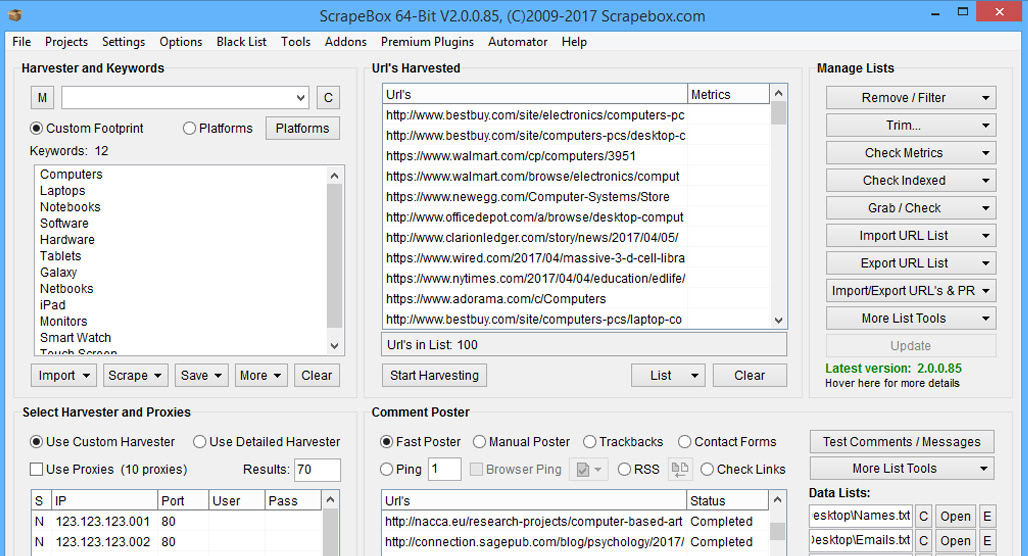The image size is (1028, 556).
Task: Open the Browser Ping options icon dropdown
Action: tap(588, 469)
